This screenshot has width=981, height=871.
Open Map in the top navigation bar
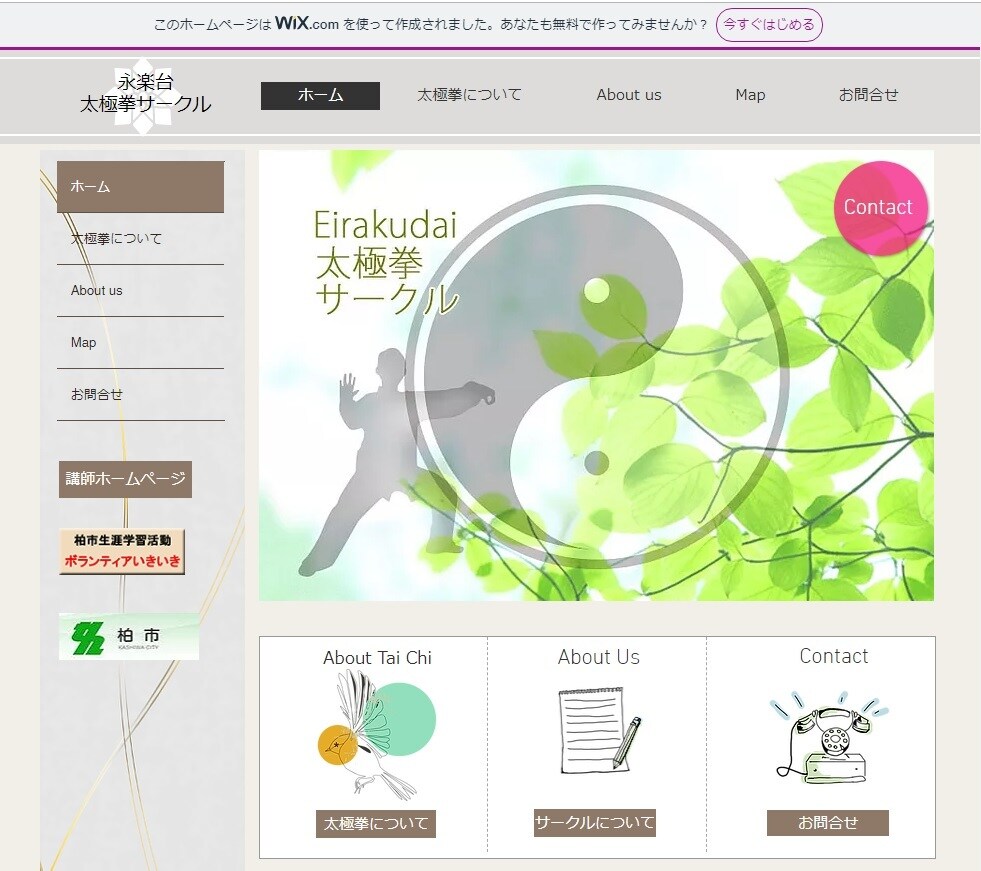[x=750, y=95]
